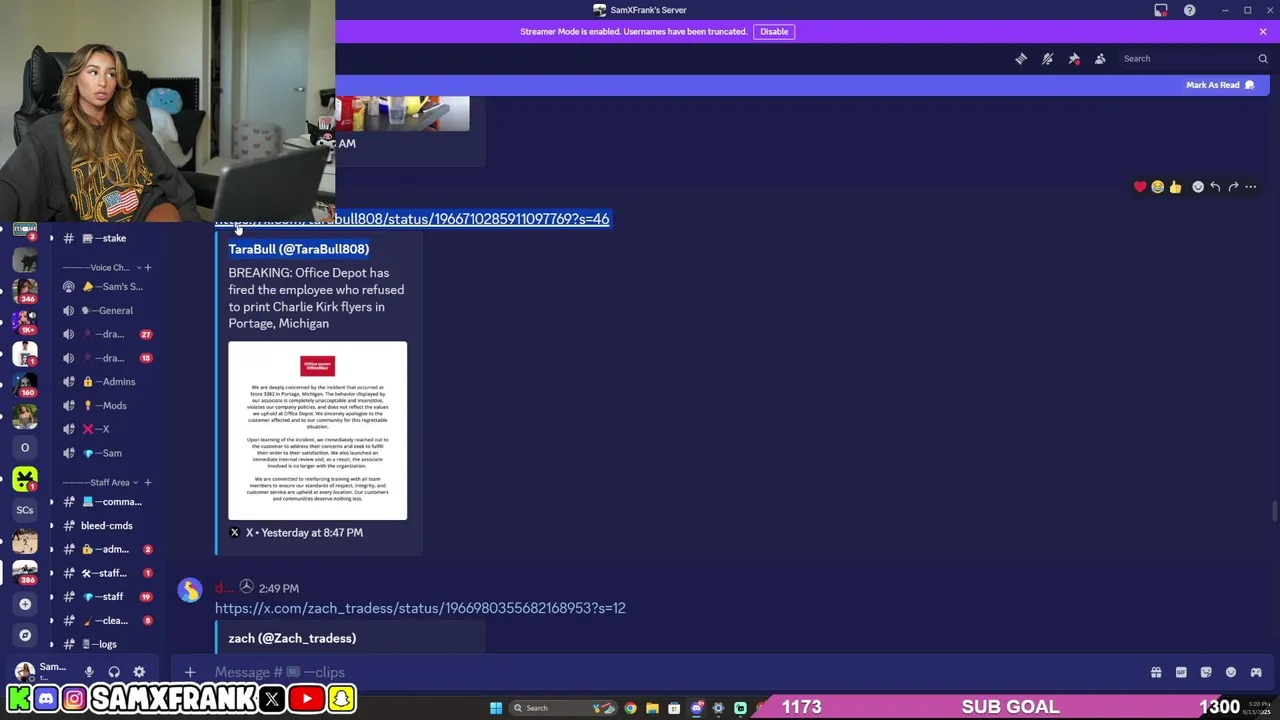
Task: Open zach (@Zach_tradess) embed author link
Action: [x=292, y=638]
